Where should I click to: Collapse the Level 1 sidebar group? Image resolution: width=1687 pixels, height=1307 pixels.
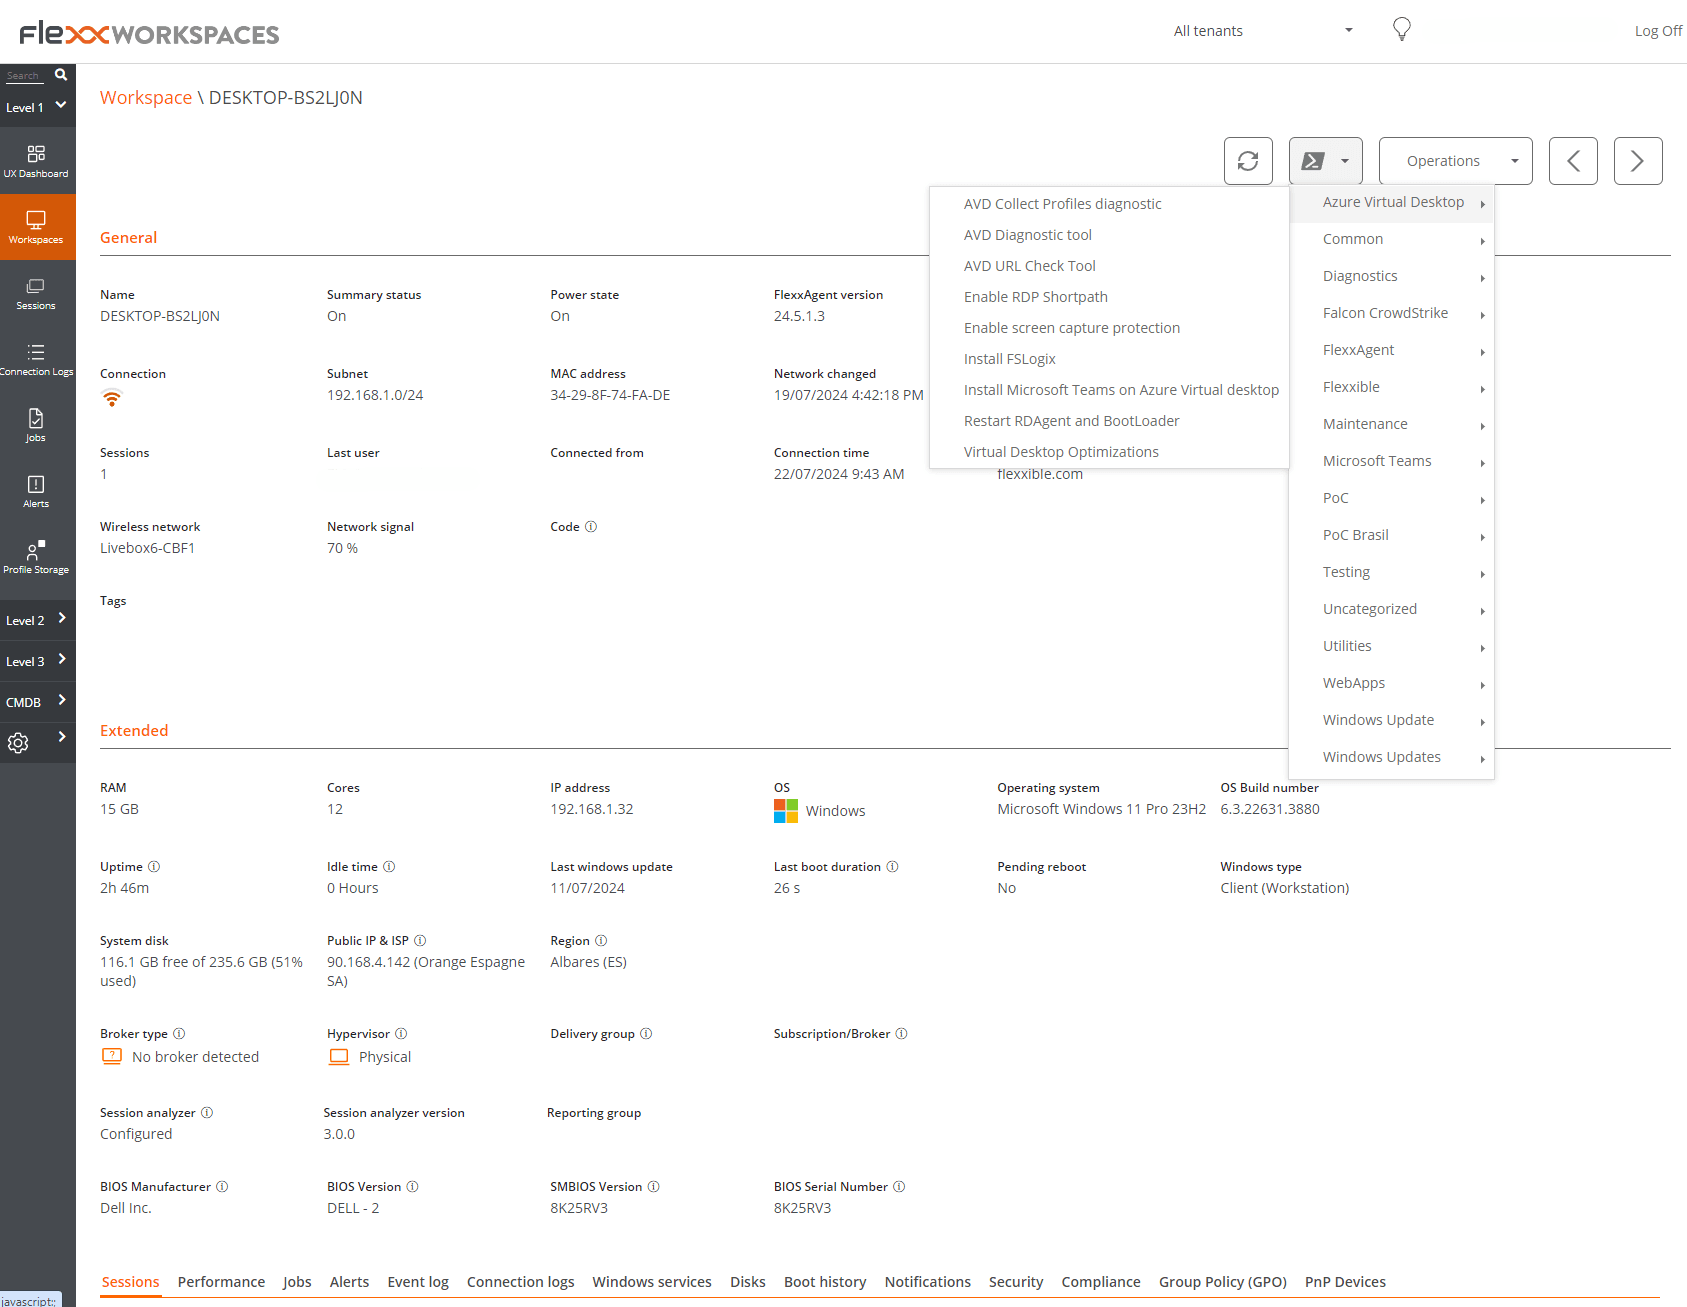(x=37, y=107)
